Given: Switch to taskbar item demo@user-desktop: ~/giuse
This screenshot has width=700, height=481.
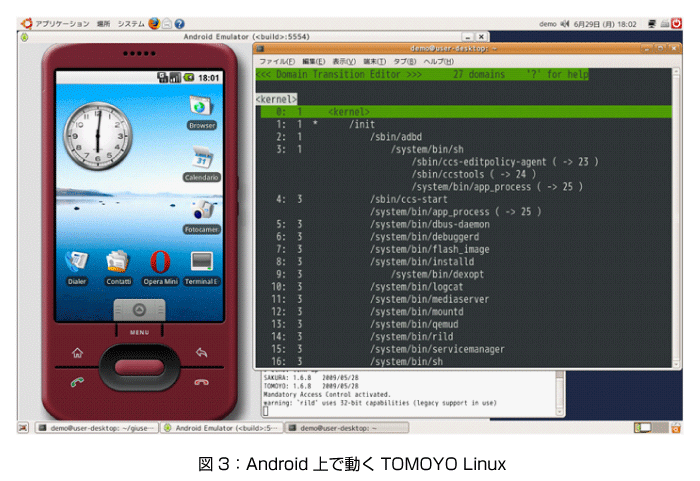Looking at the screenshot, I should (96, 428).
